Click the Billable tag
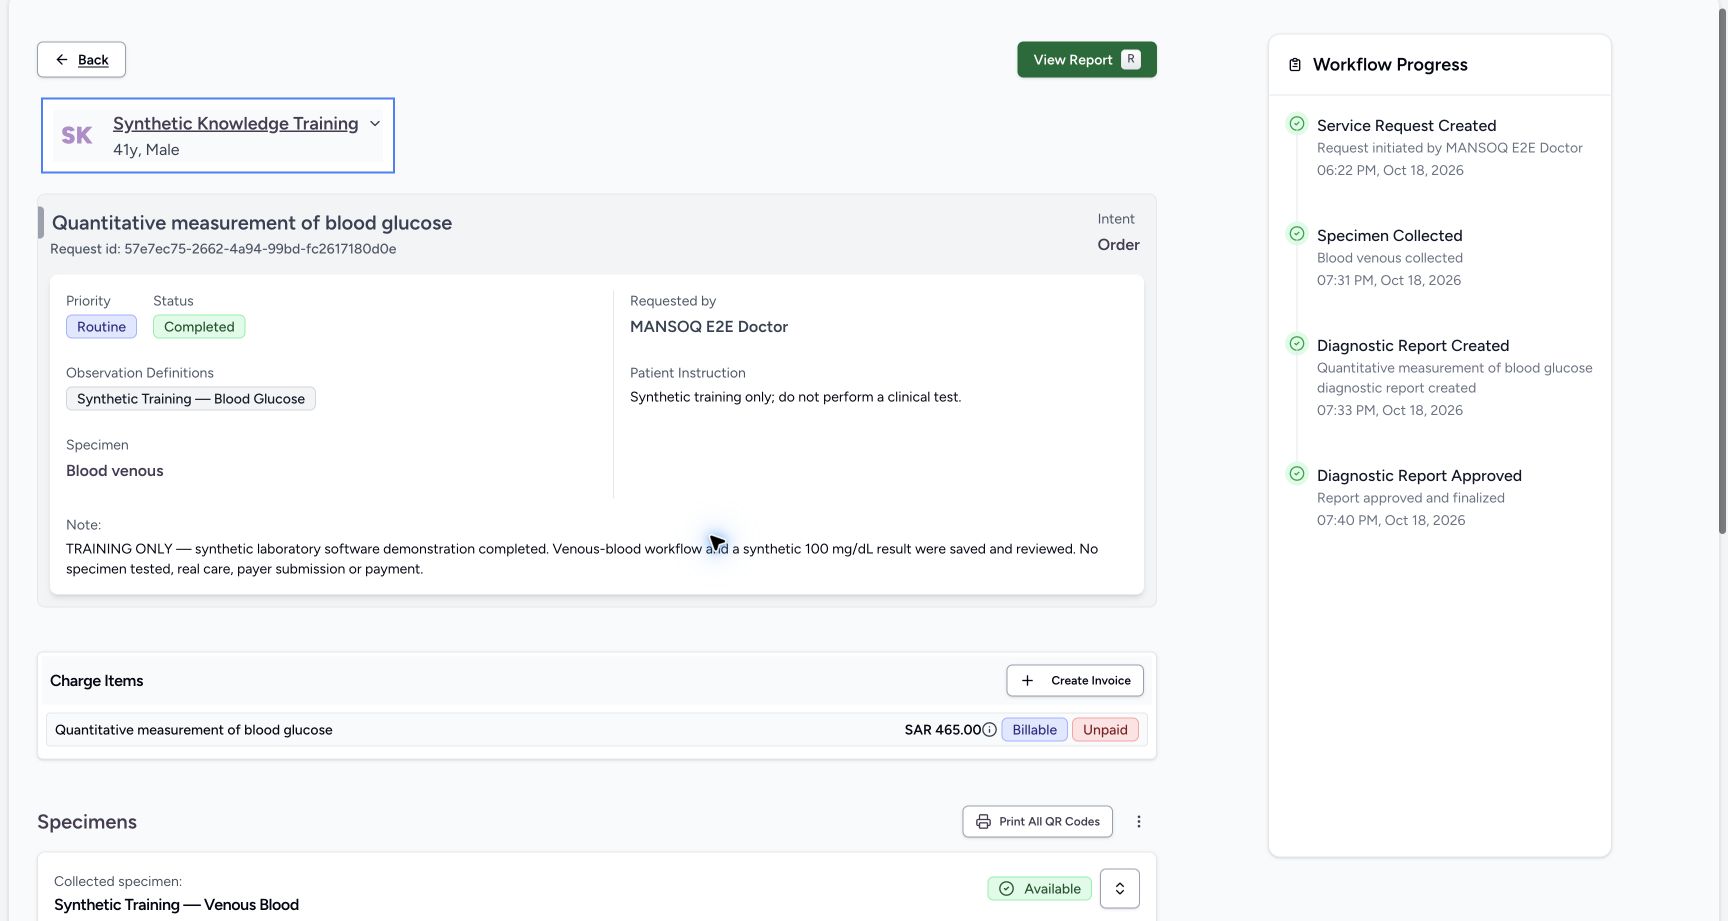 (1034, 730)
